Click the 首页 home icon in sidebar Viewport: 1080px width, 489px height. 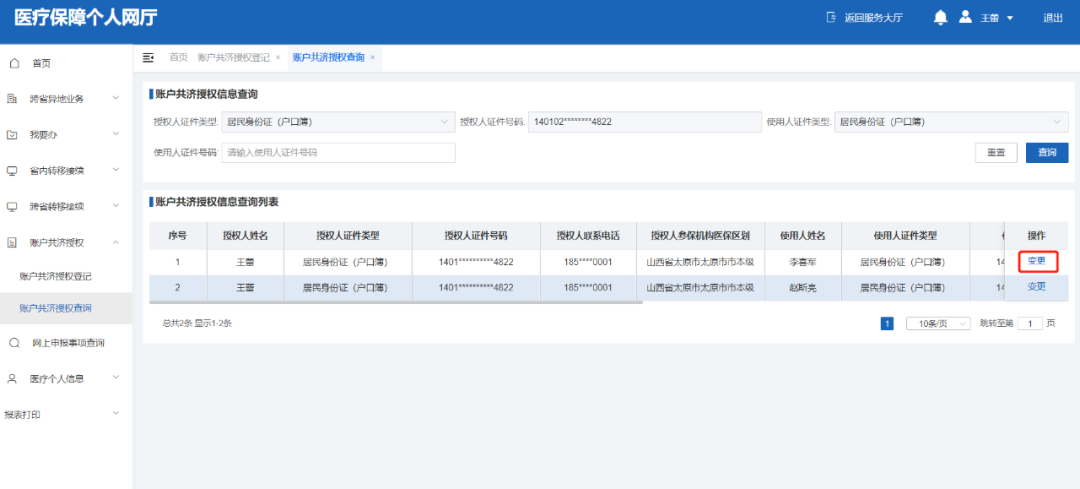14,63
